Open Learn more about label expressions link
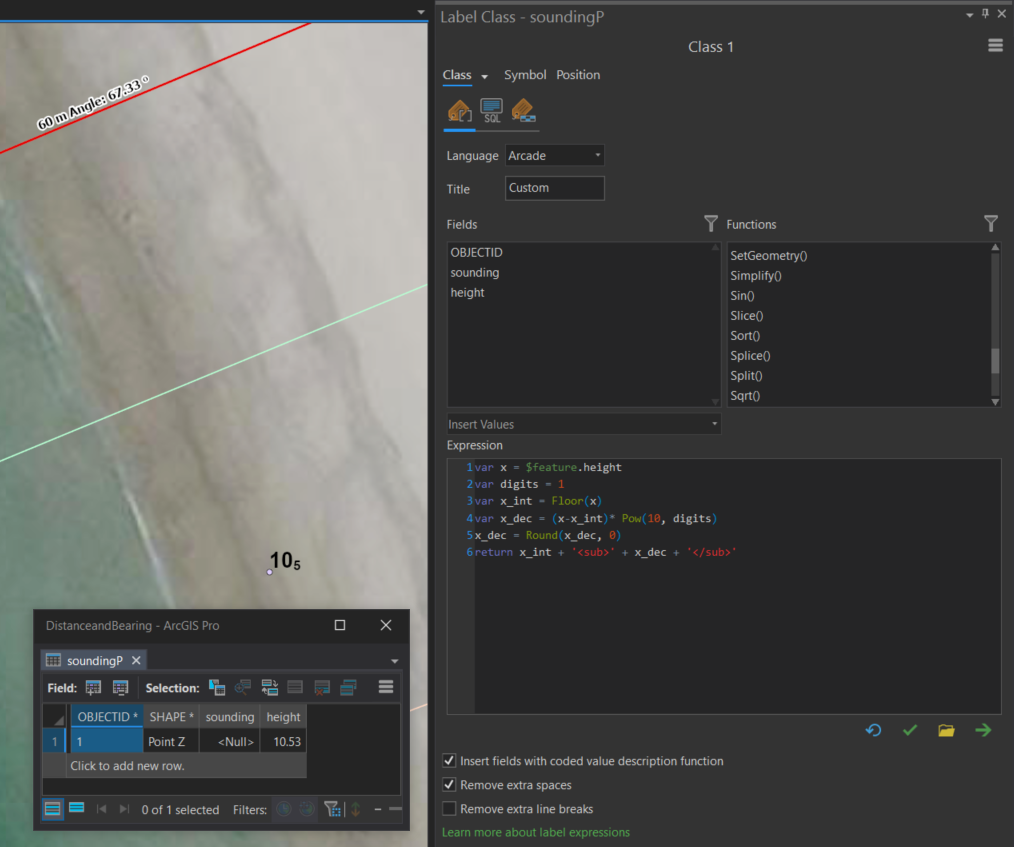 pos(535,832)
